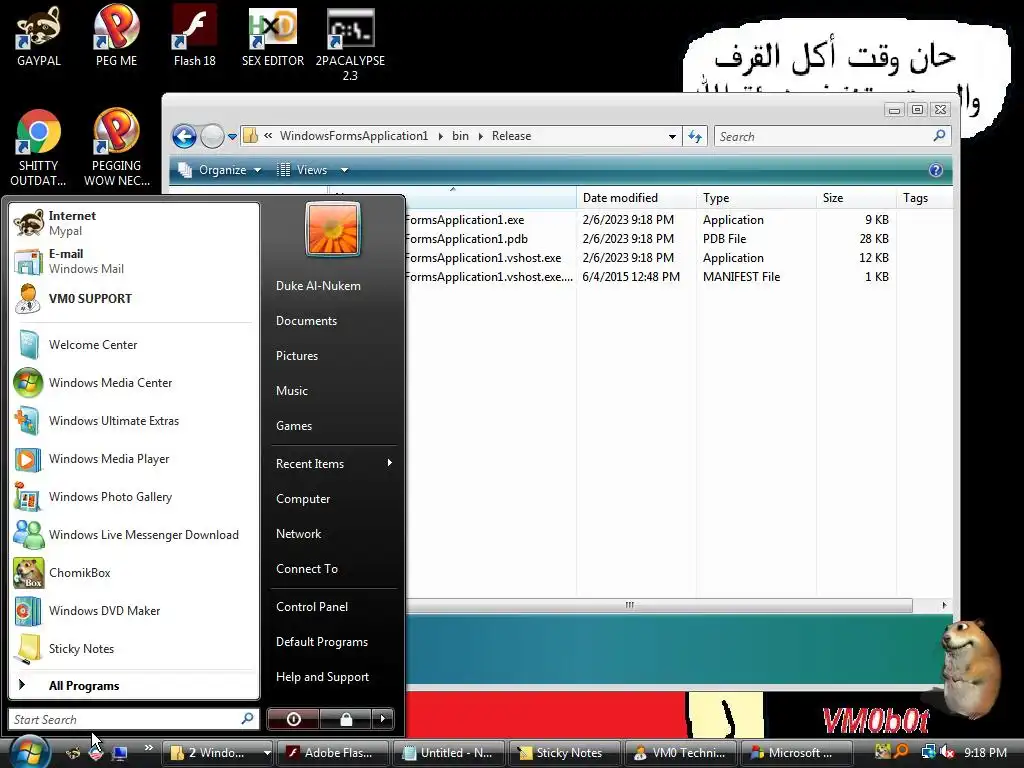The height and width of the screenshot is (768, 1024).
Task: Open Control Panel from Start menu
Action: coord(334,607)
